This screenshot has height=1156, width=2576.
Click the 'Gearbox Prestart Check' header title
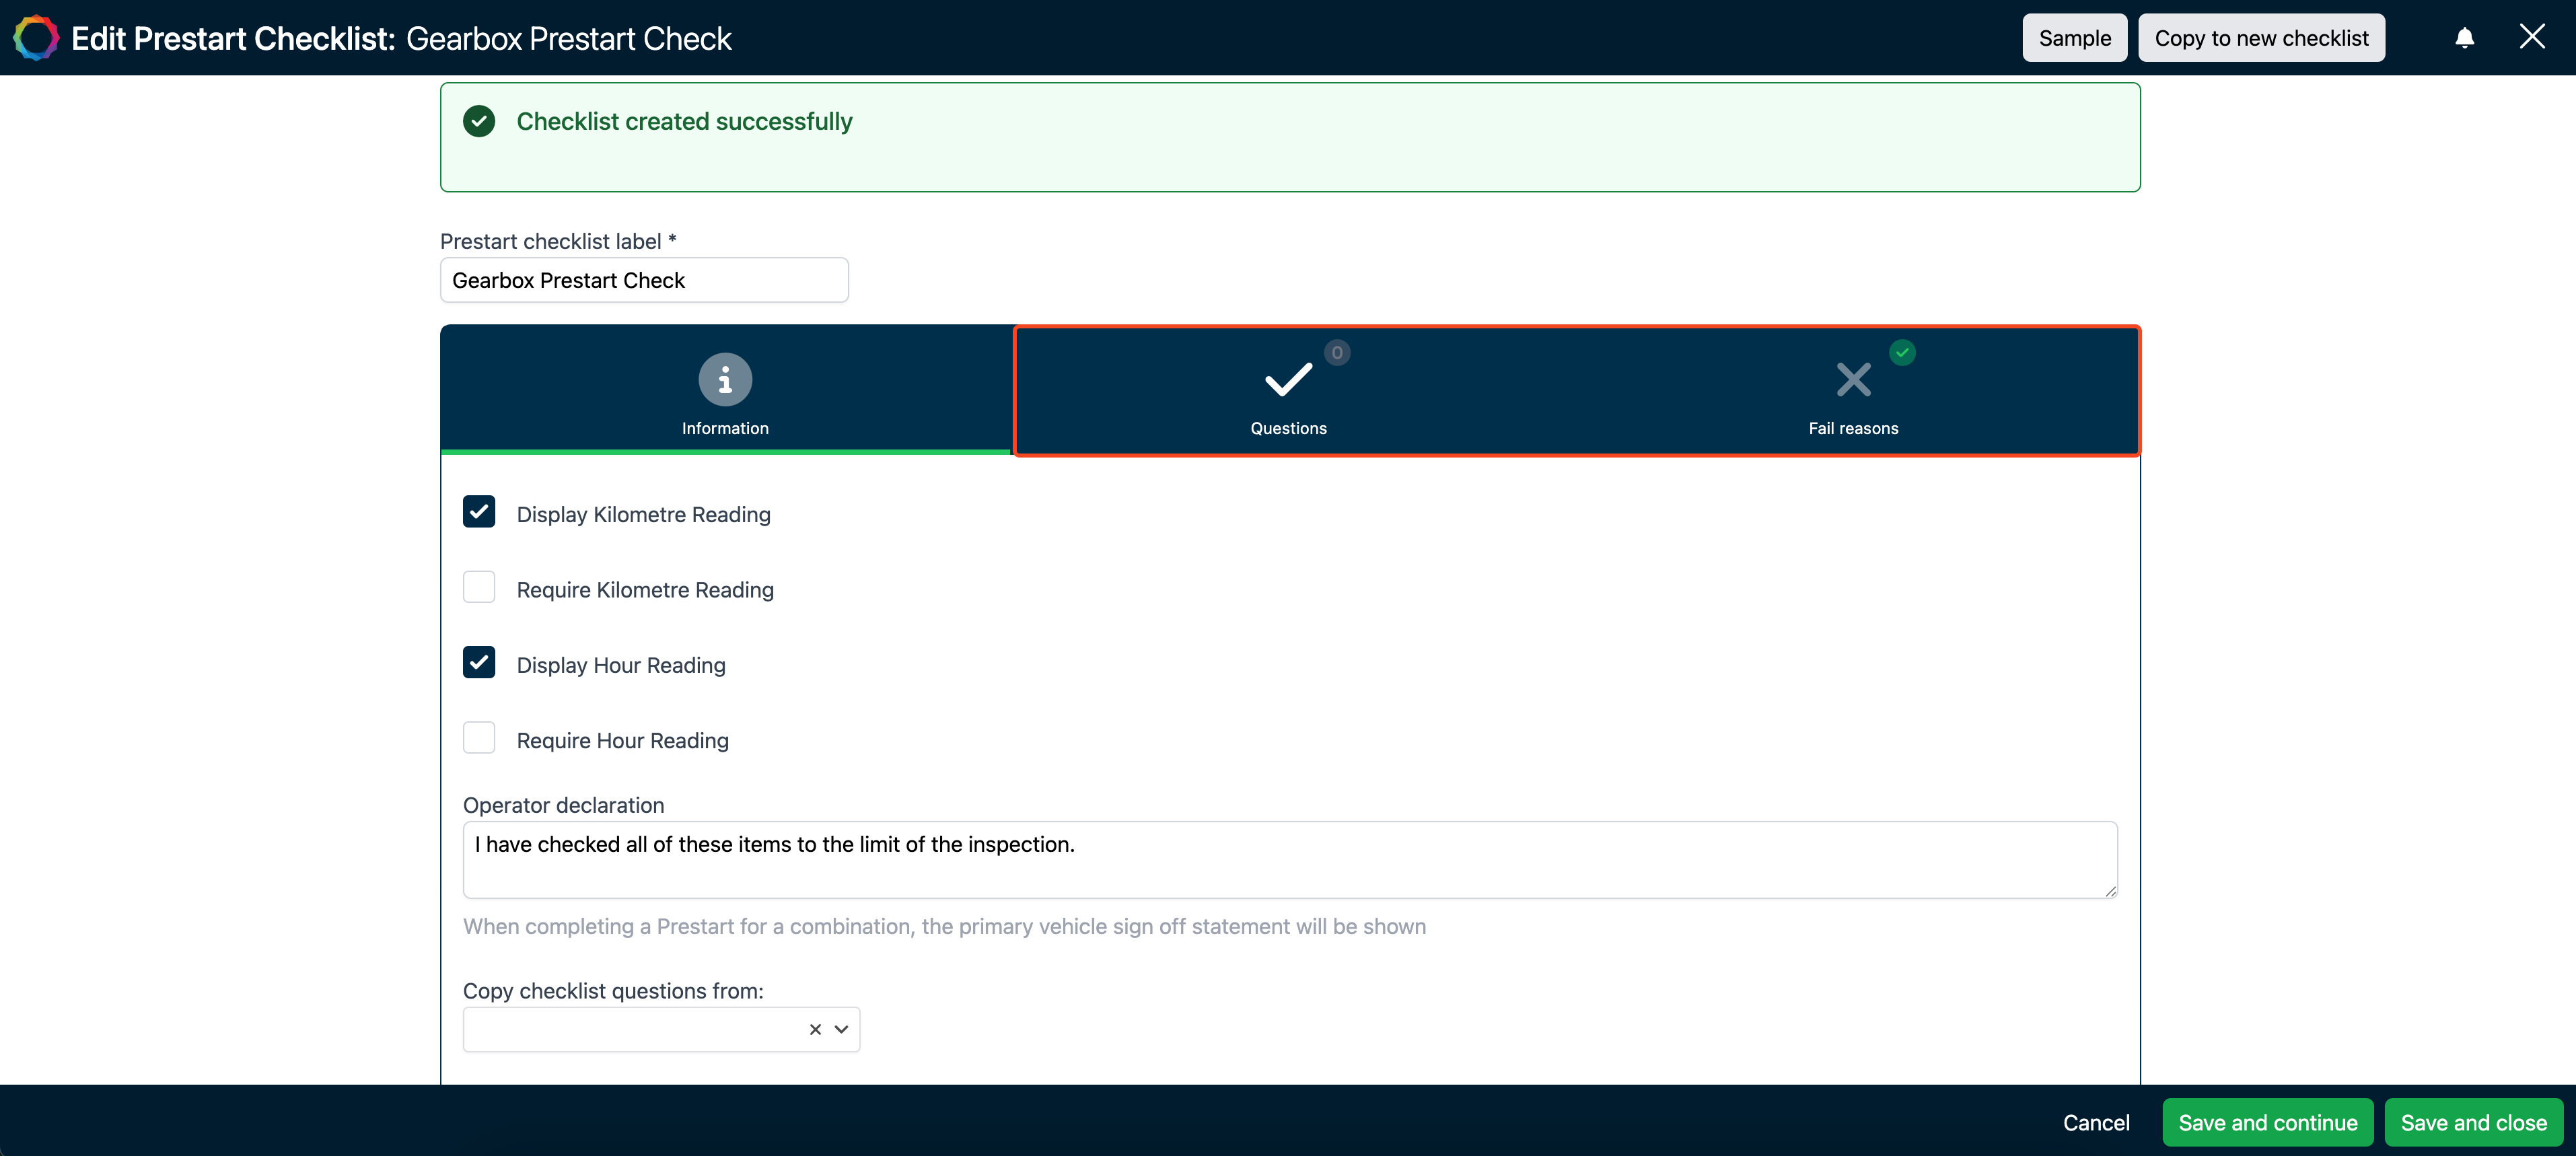(x=568, y=38)
